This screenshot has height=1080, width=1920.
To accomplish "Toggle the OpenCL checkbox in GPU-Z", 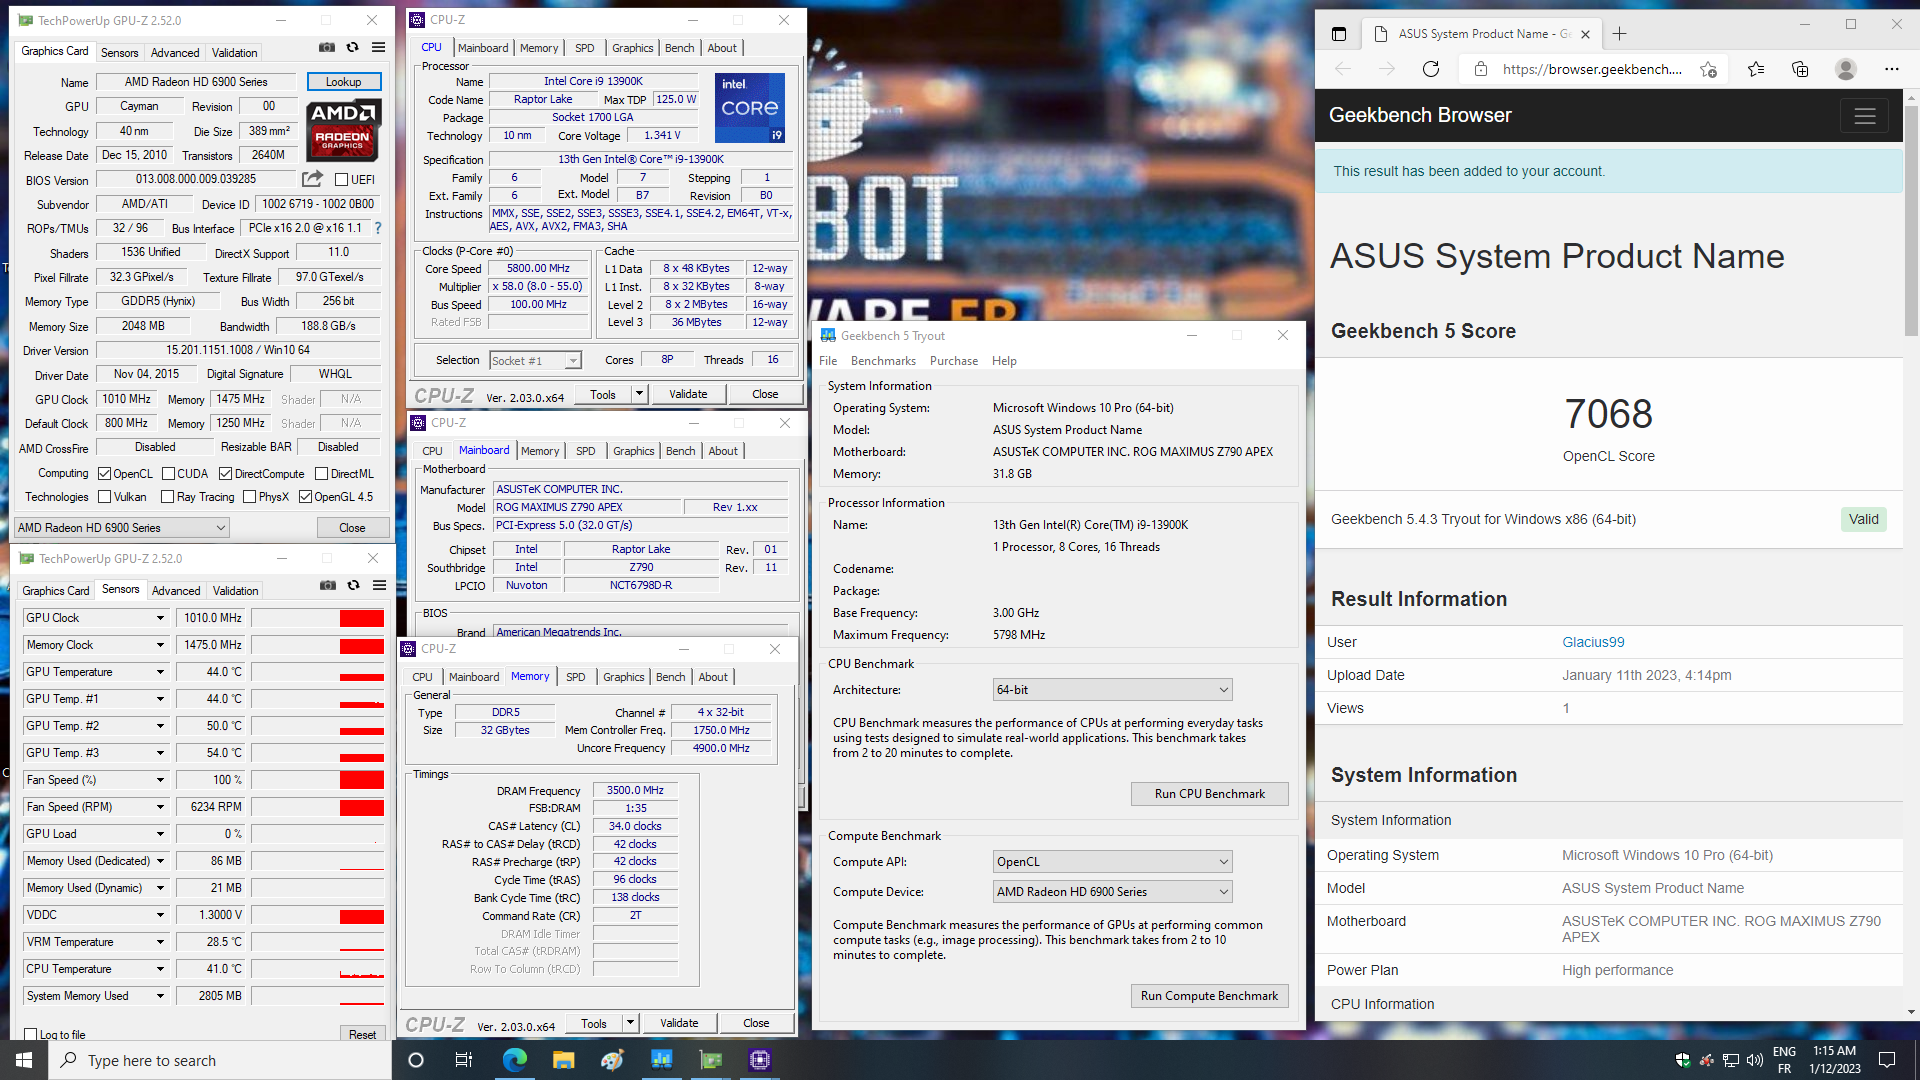I will [104, 474].
